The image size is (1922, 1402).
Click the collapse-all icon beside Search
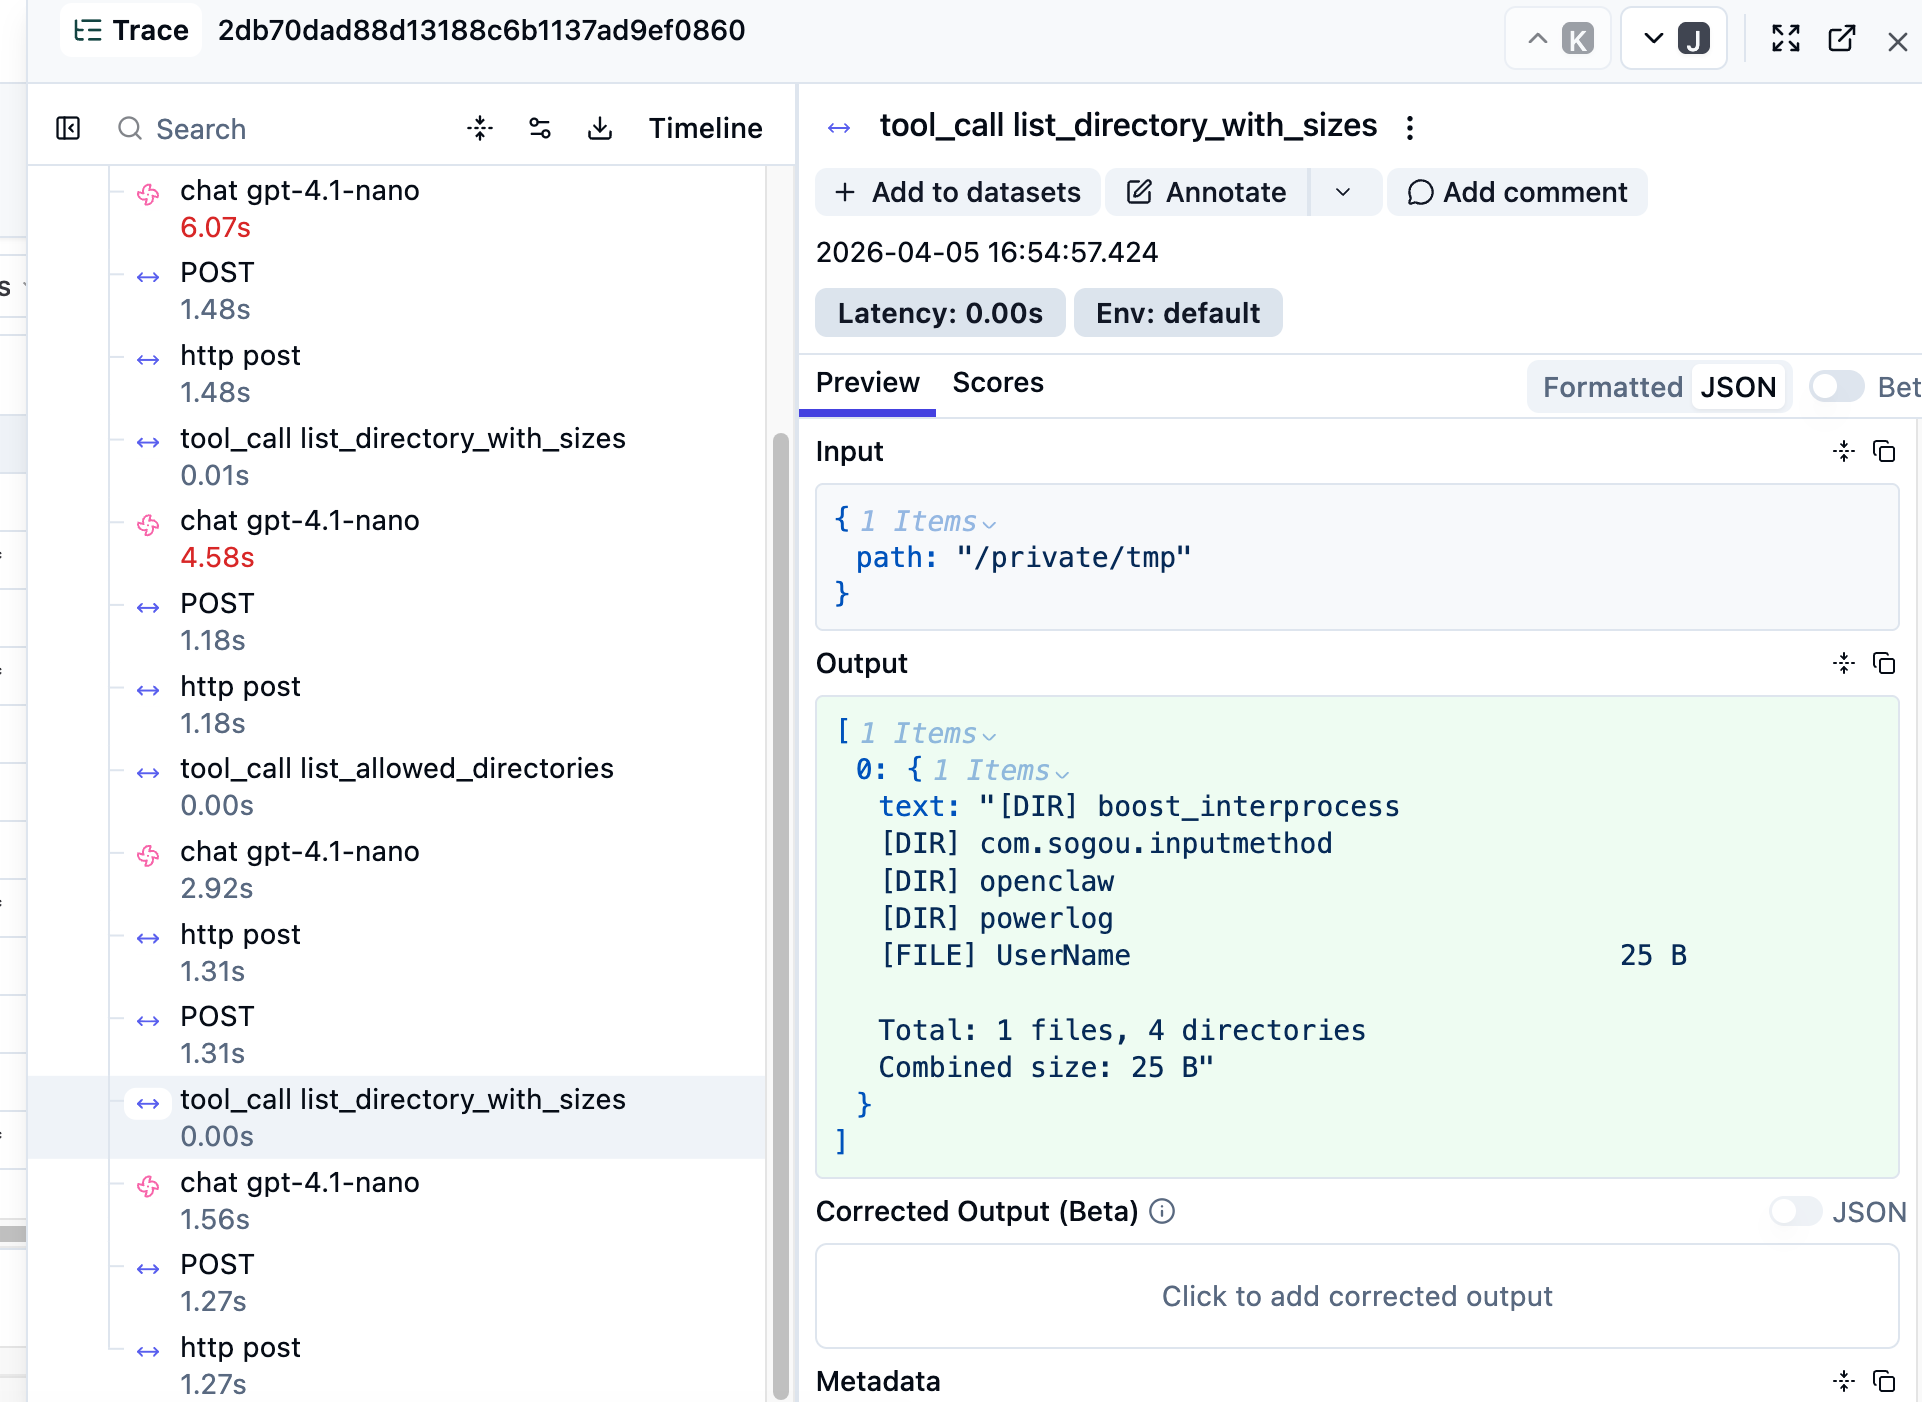click(480, 128)
